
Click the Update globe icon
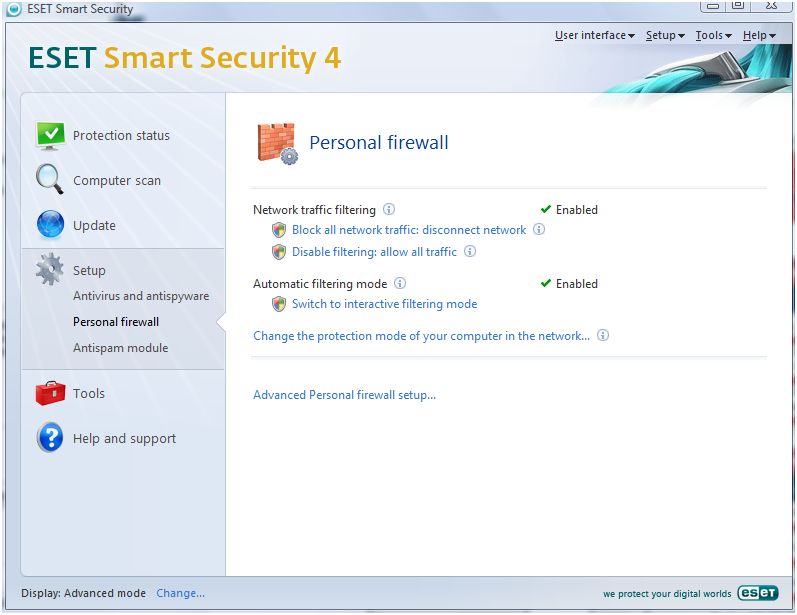click(x=50, y=225)
